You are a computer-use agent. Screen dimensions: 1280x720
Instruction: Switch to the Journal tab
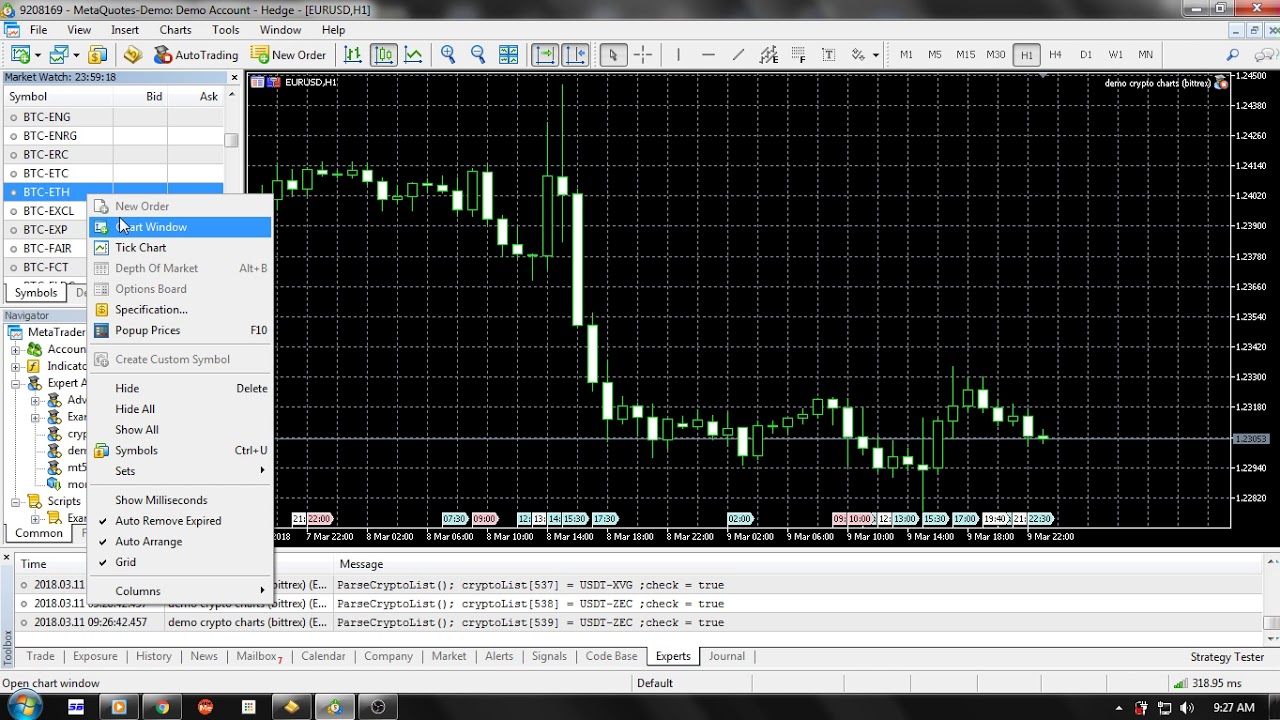coord(727,657)
